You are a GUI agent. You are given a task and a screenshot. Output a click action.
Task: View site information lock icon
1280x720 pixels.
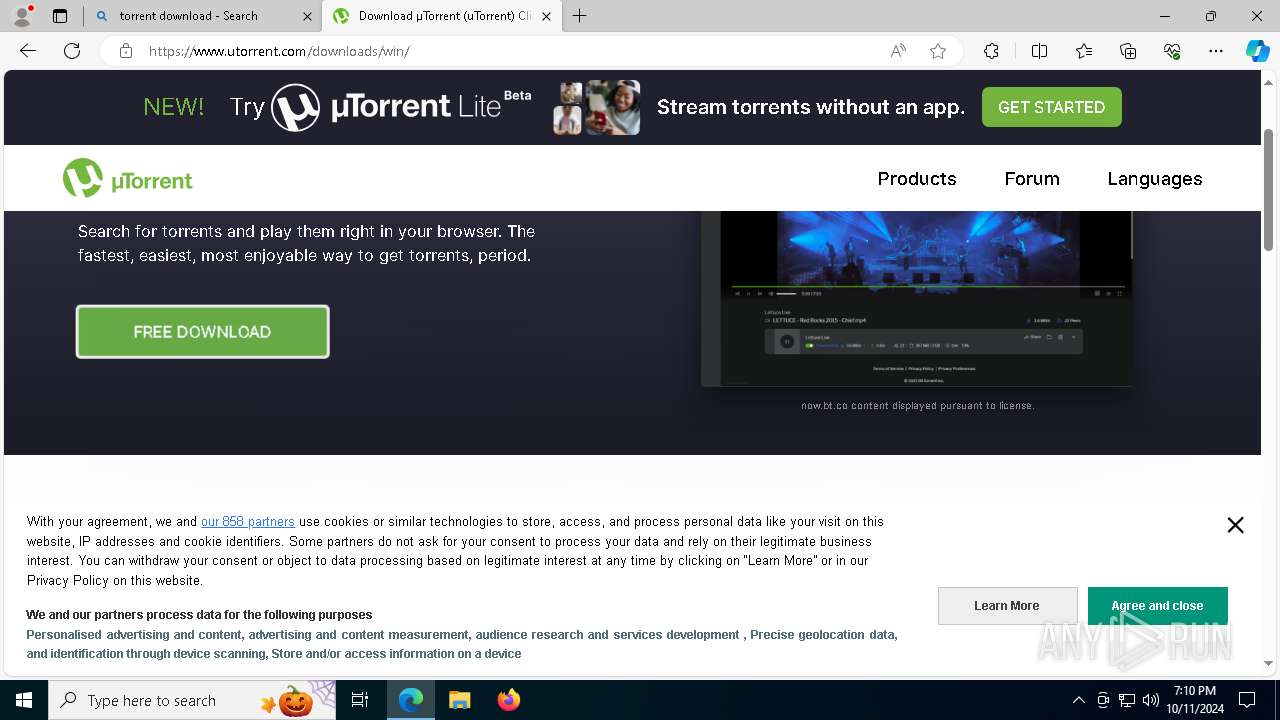tap(126, 51)
